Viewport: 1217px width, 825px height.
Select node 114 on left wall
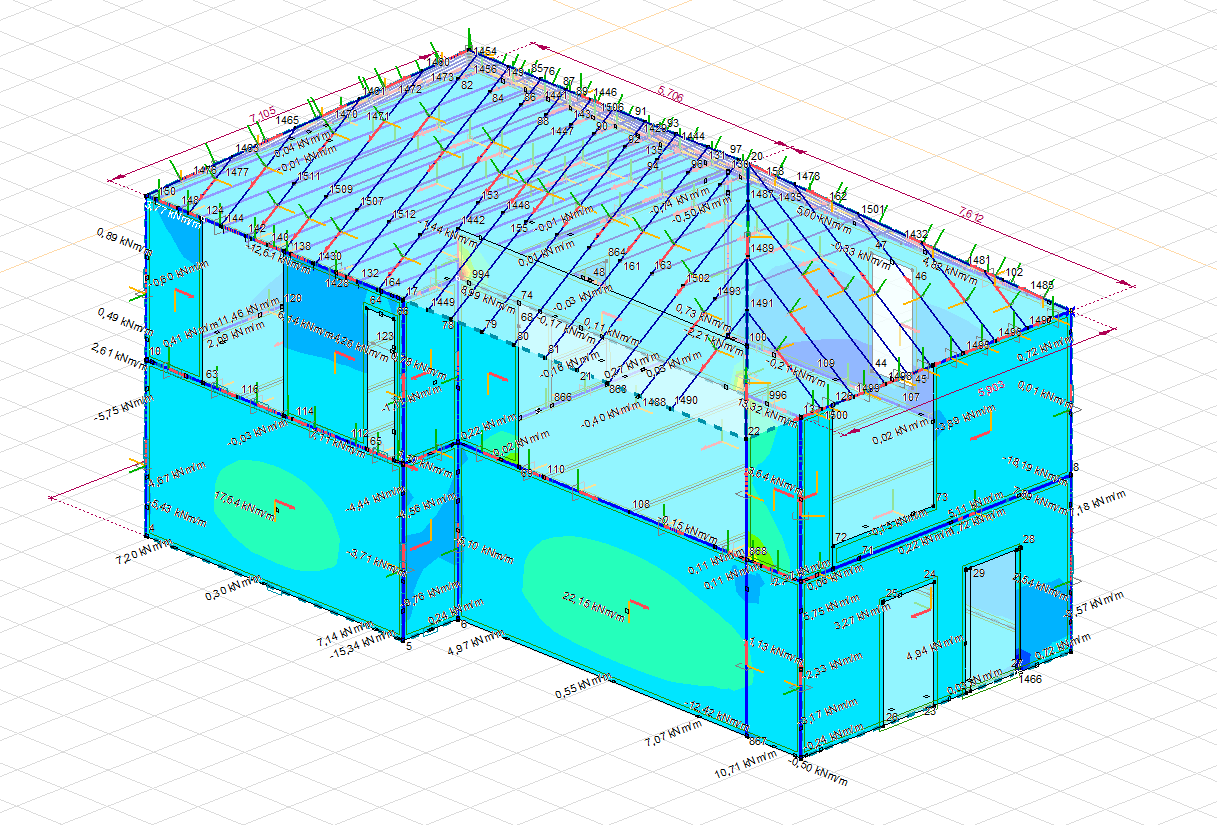[305, 411]
